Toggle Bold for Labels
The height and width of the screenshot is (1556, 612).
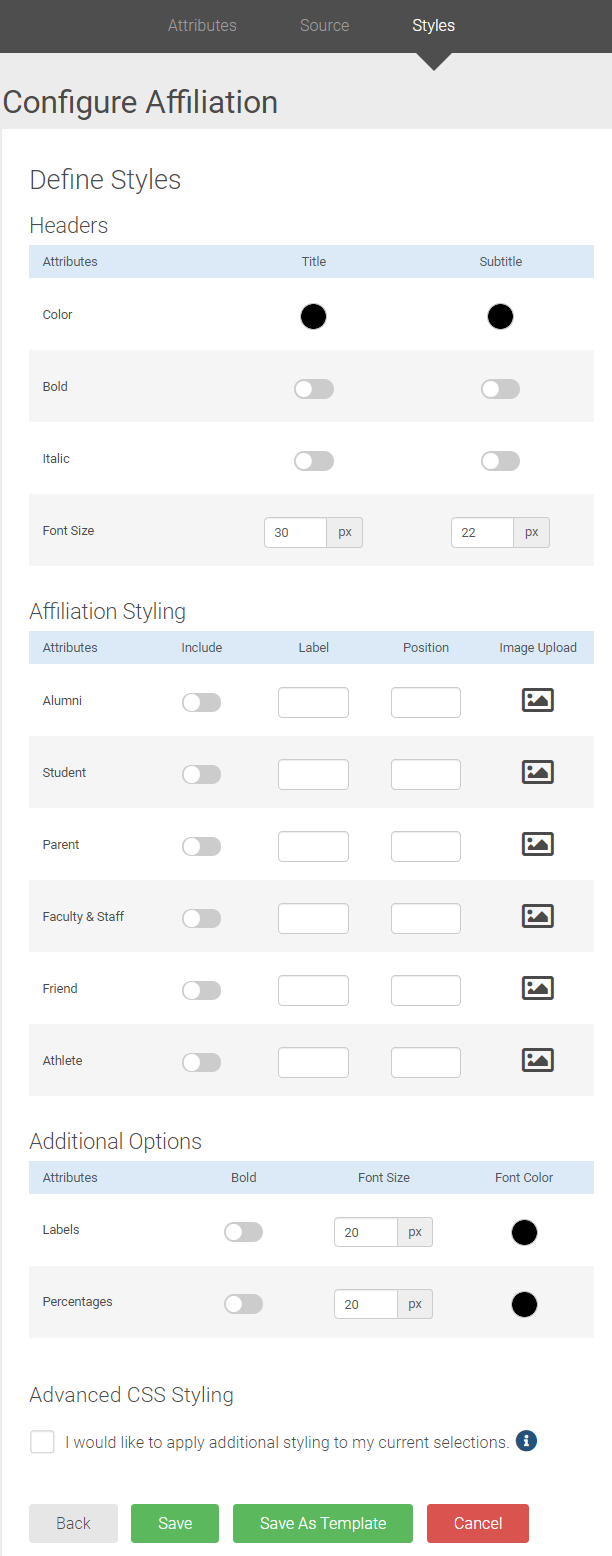pyautogui.click(x=243, y=1232)
